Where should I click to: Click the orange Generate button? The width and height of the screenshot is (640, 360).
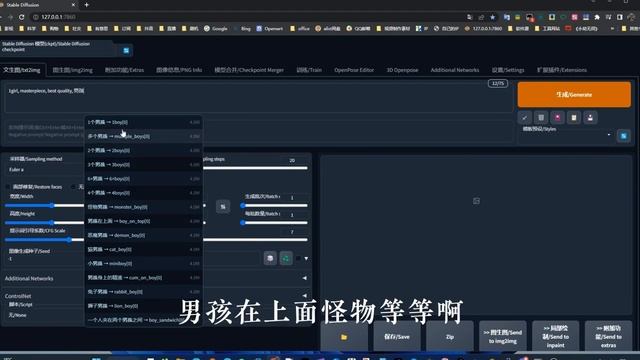[x=574, y=94]
